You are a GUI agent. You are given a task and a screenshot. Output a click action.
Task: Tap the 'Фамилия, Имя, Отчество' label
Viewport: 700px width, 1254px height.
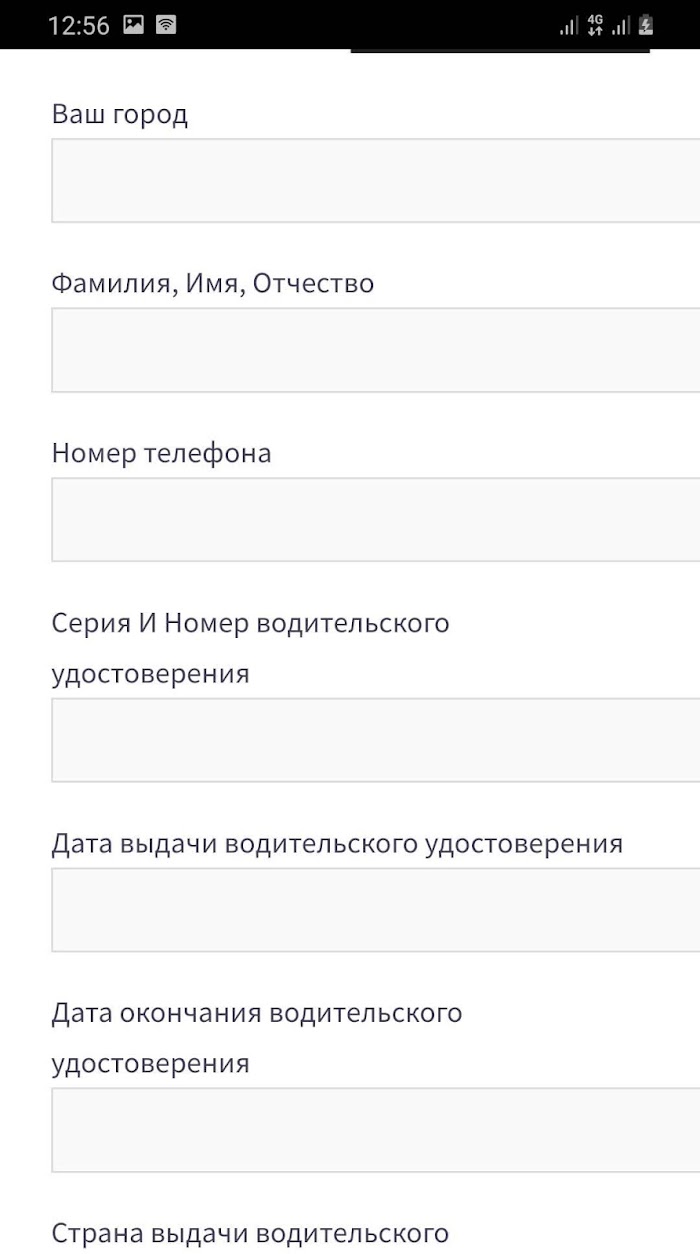212,284
